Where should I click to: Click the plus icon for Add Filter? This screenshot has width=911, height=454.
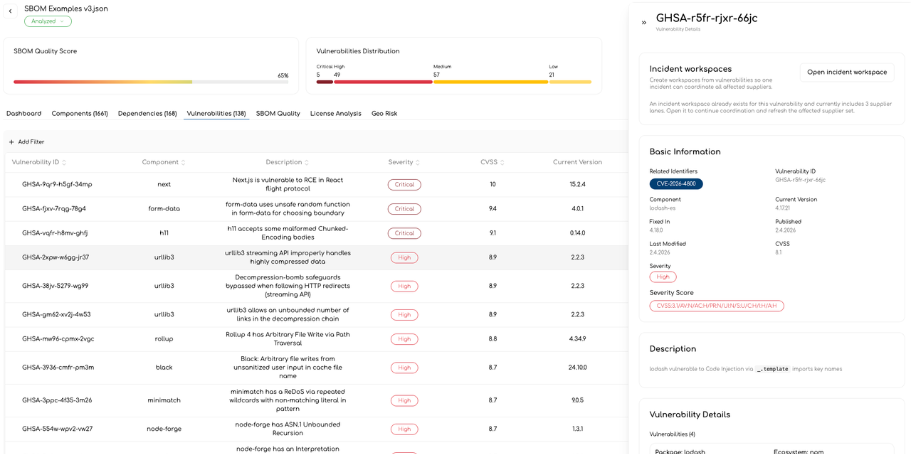point(12,142)
